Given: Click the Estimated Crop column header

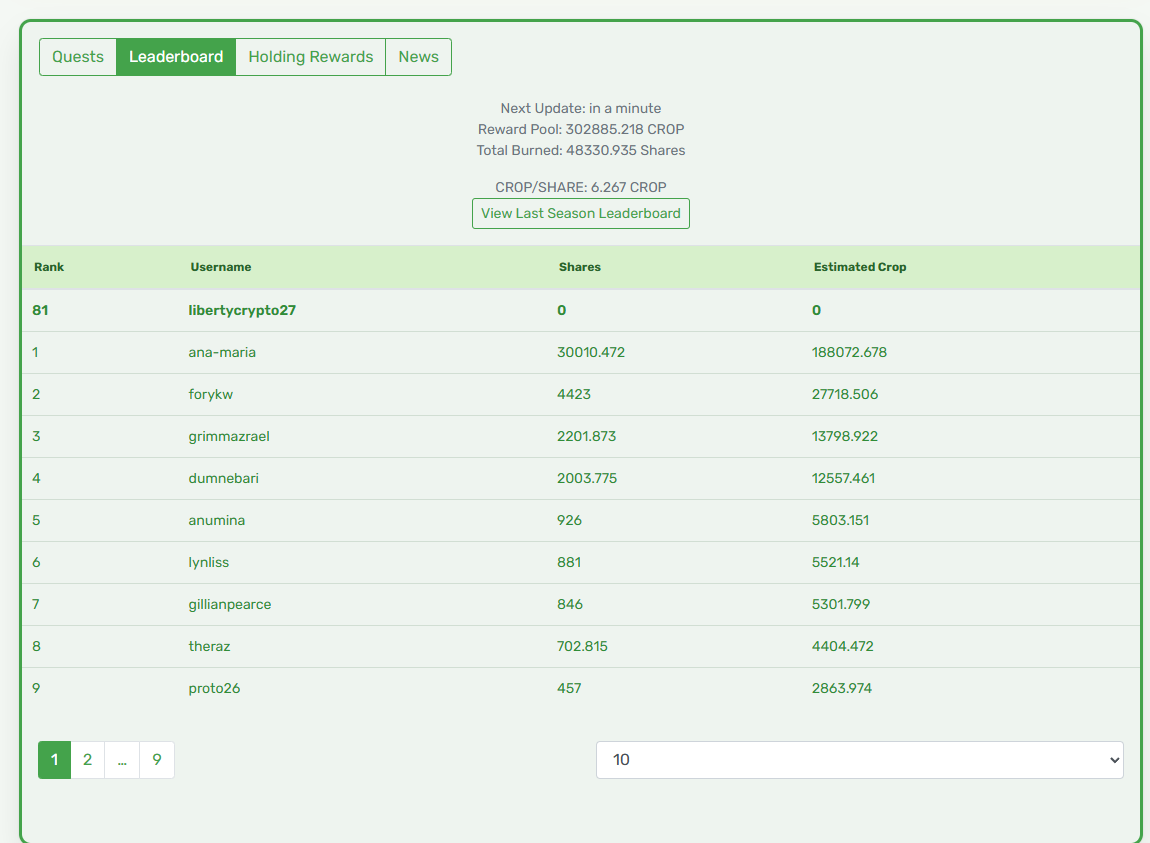Looking at the screenshot, I should pyautogui.click(x=860, y=267).
